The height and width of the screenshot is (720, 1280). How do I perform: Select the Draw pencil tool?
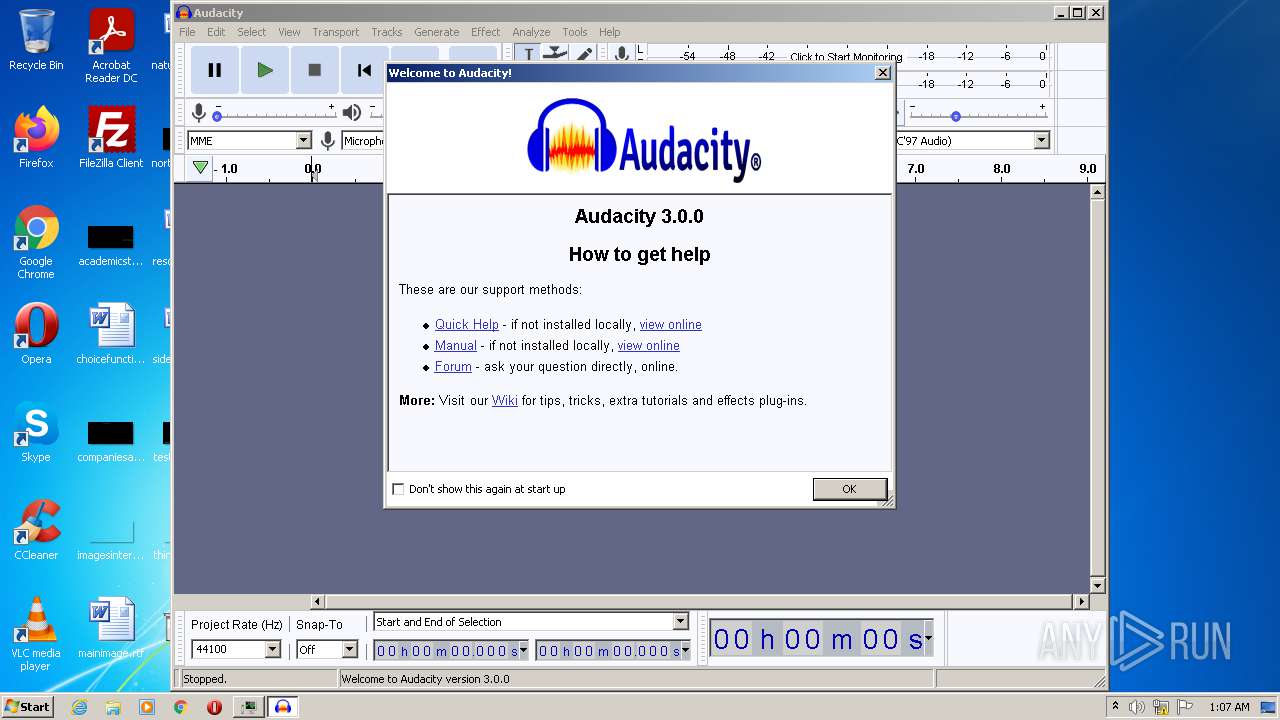click(582, 54)
